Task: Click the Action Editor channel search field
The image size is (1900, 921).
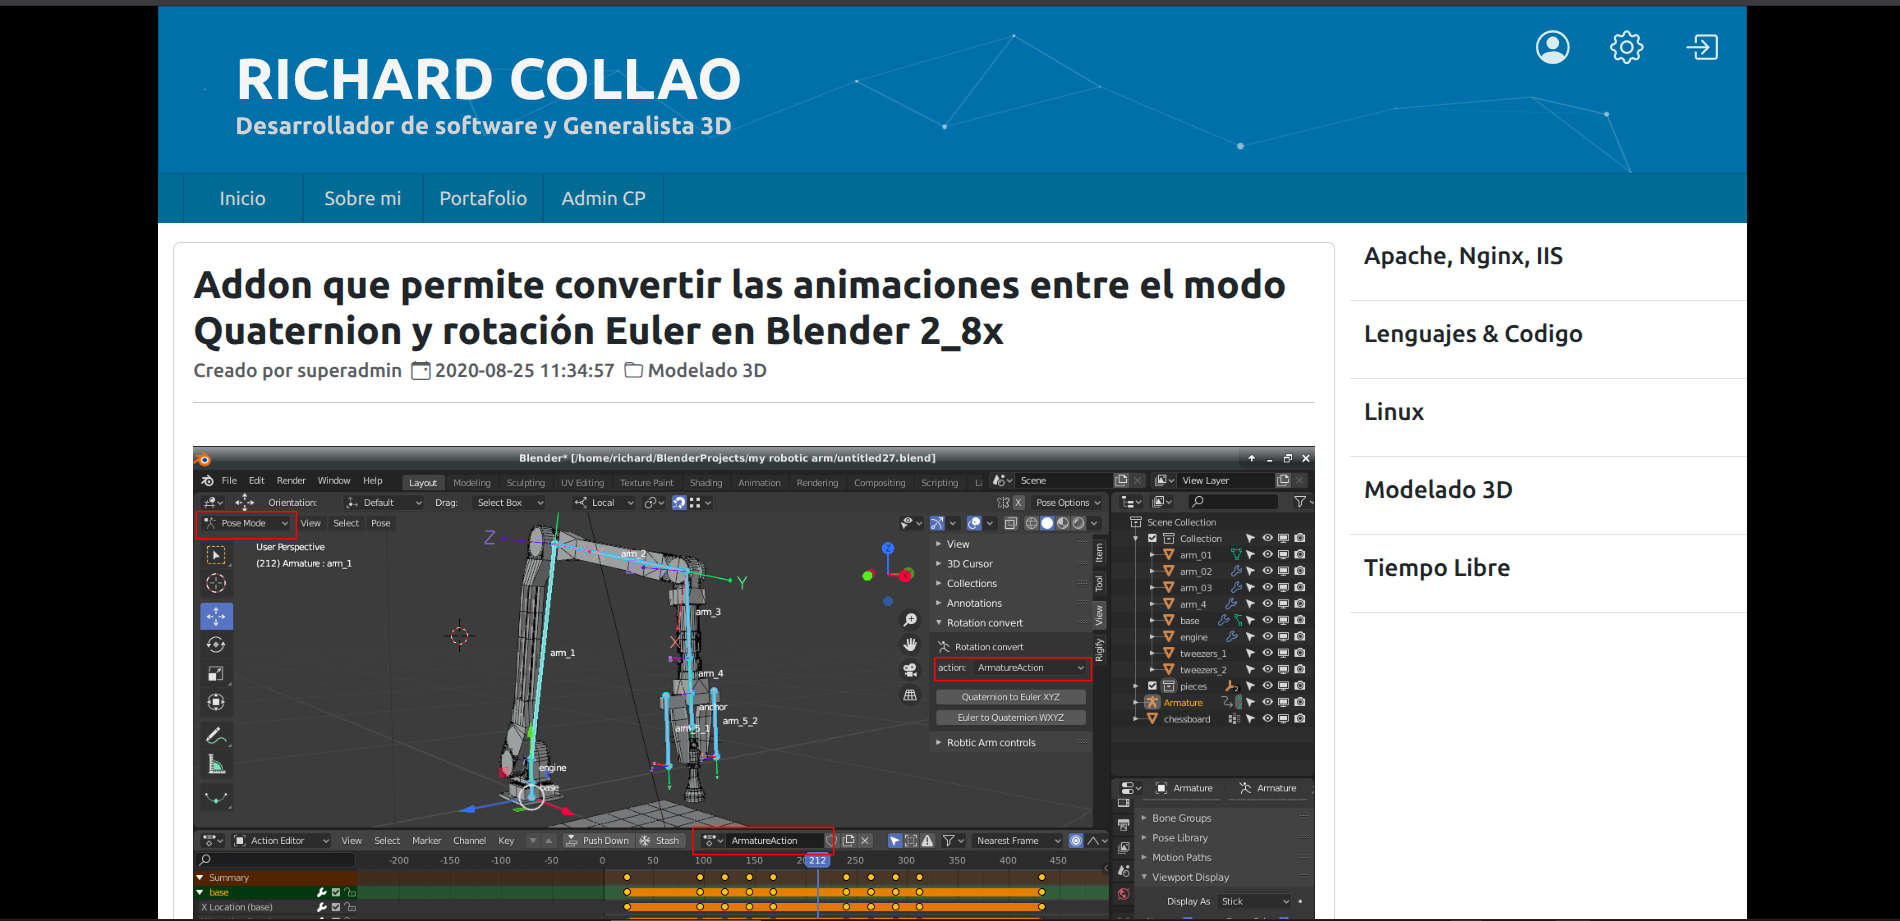Action: tap(277, 861)
